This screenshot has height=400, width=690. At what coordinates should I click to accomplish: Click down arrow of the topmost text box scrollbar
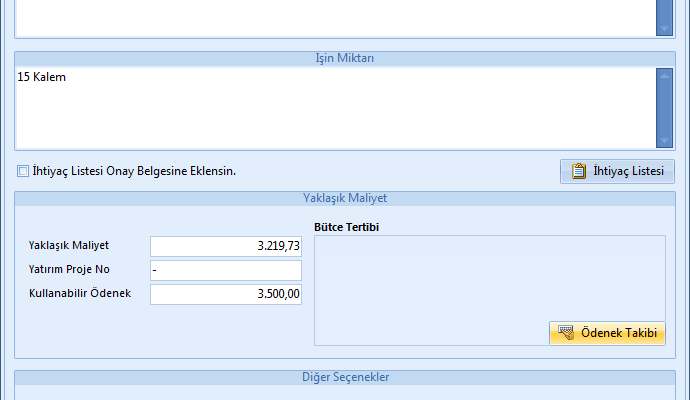click(664, 30)
